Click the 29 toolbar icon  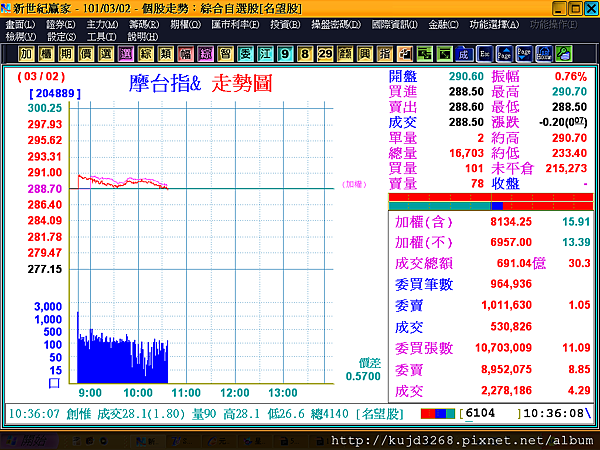[x=324, y=54]
